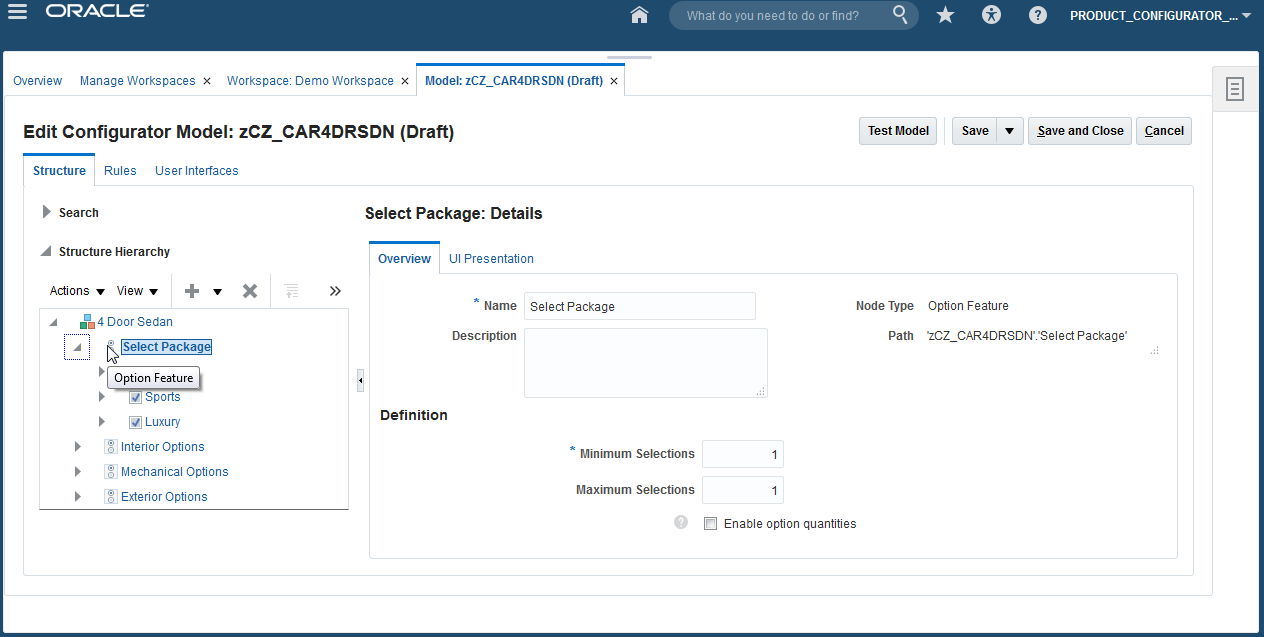Click the accessibility settings icon
The image size is (1264, 637).
click(x=991, y=15)
